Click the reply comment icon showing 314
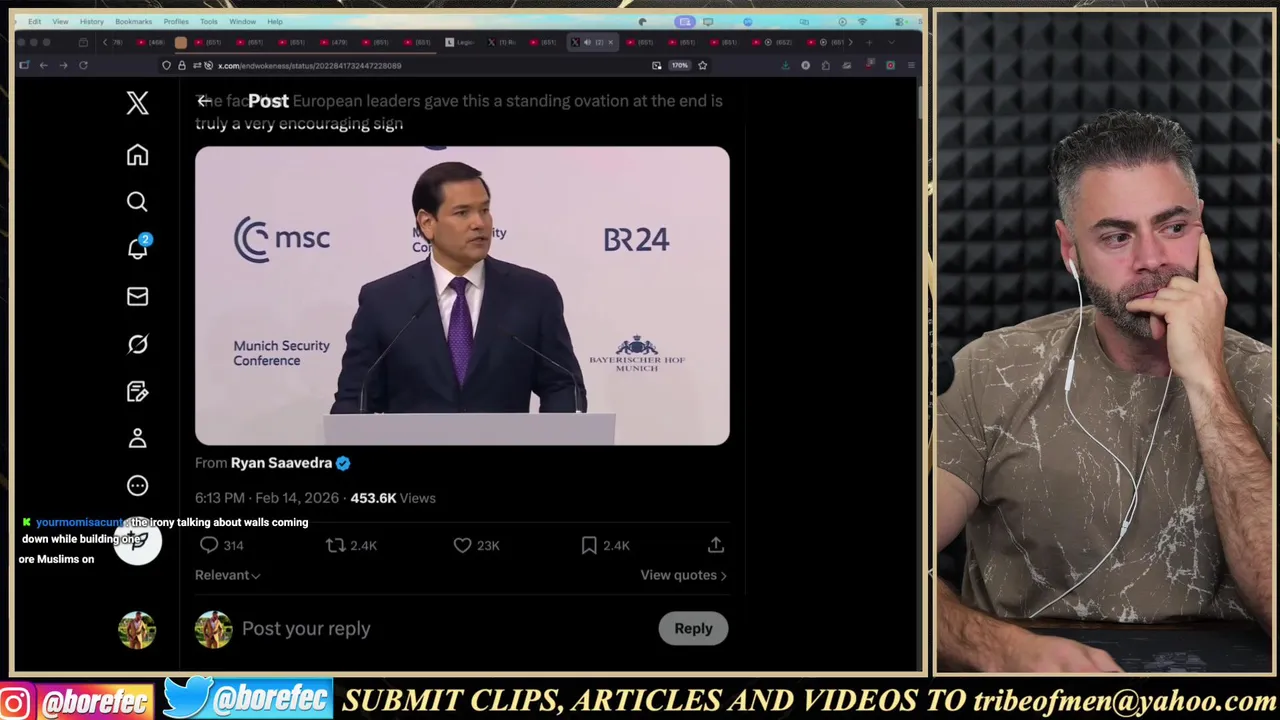Screen dimensions: 1280x720 coord(209,545)
